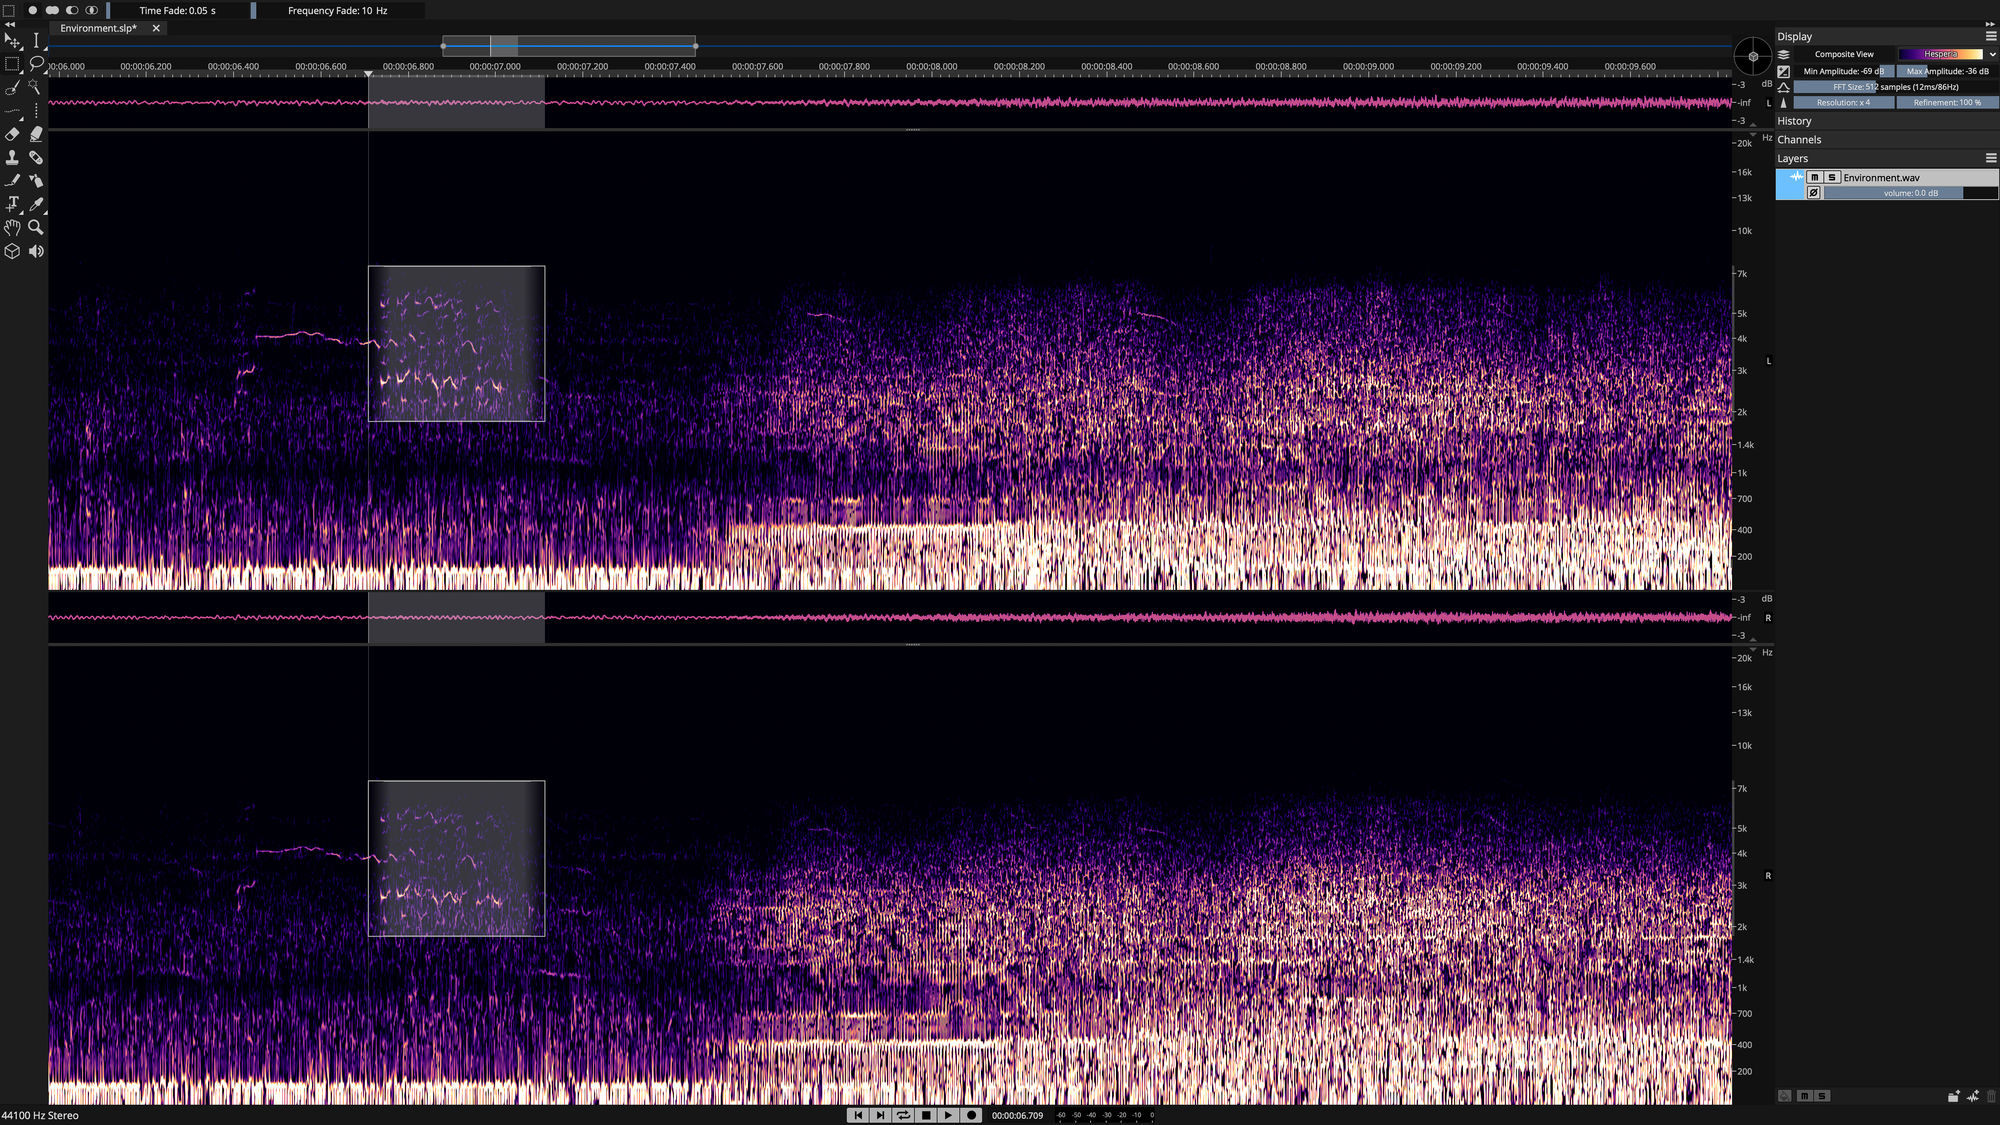Select the Clone Stamp tool

(x=12, y=157)
